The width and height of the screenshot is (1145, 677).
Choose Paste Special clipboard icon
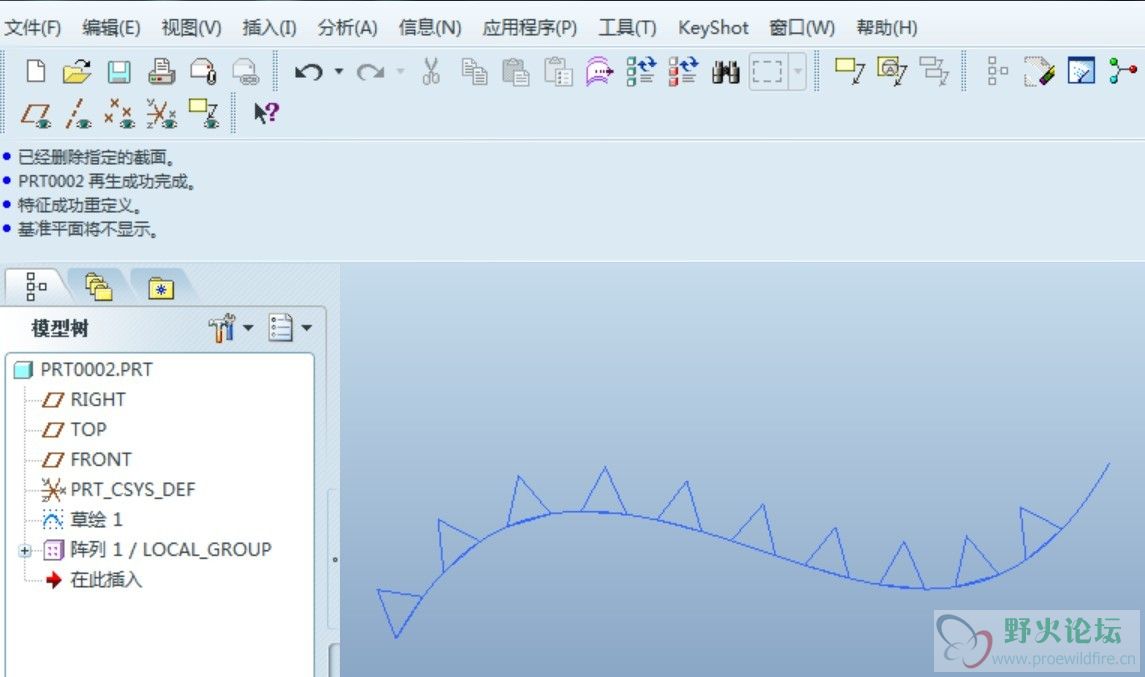(x=559, y=72)
